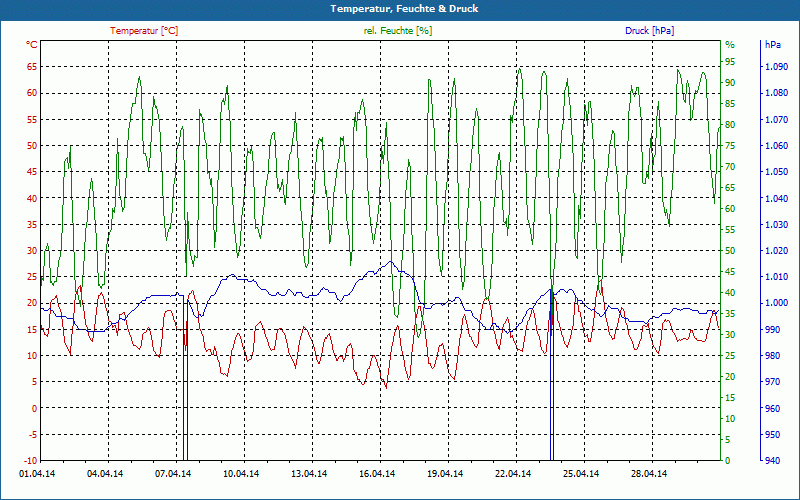Screen dimensions: 800x500
Task: Click the blue pressure axis value 970
Action: 772,382
